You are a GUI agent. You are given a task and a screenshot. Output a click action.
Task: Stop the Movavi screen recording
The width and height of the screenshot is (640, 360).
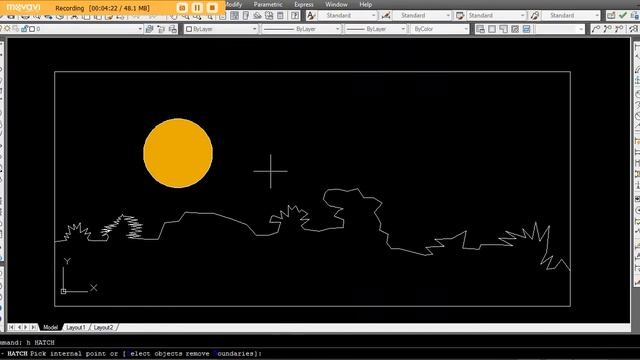212,8
